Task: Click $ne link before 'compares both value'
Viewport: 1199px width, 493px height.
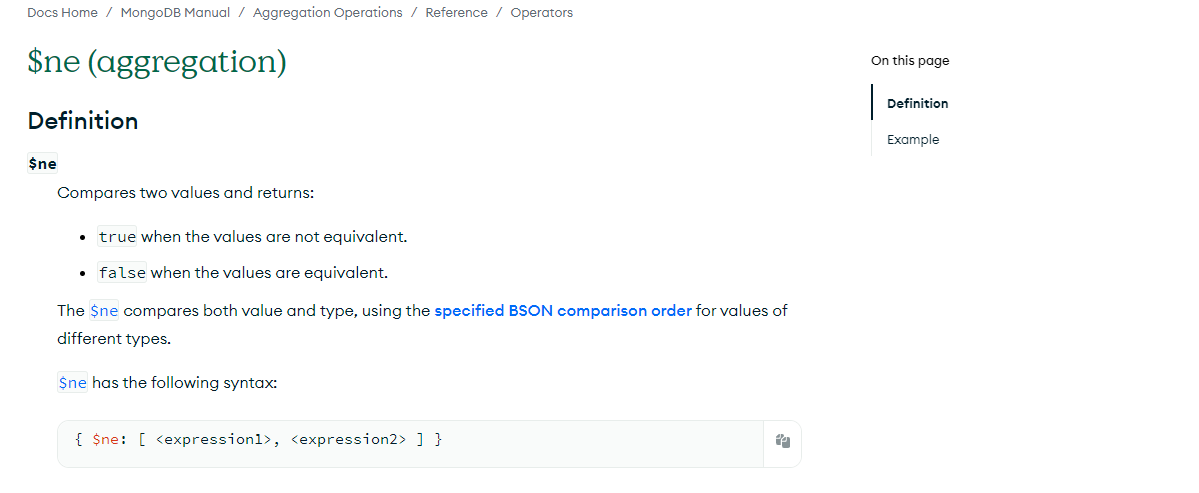Action: coord(104,311)
